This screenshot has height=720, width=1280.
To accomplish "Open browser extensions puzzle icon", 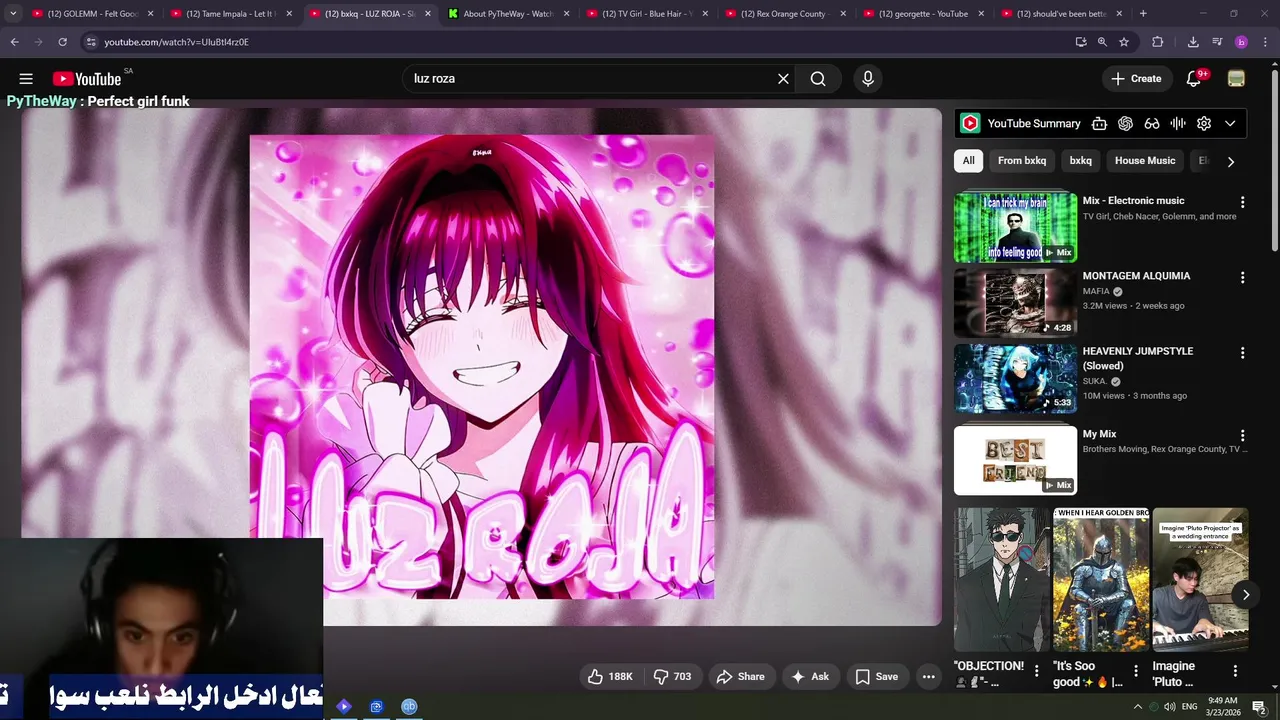I will 1158,42.
